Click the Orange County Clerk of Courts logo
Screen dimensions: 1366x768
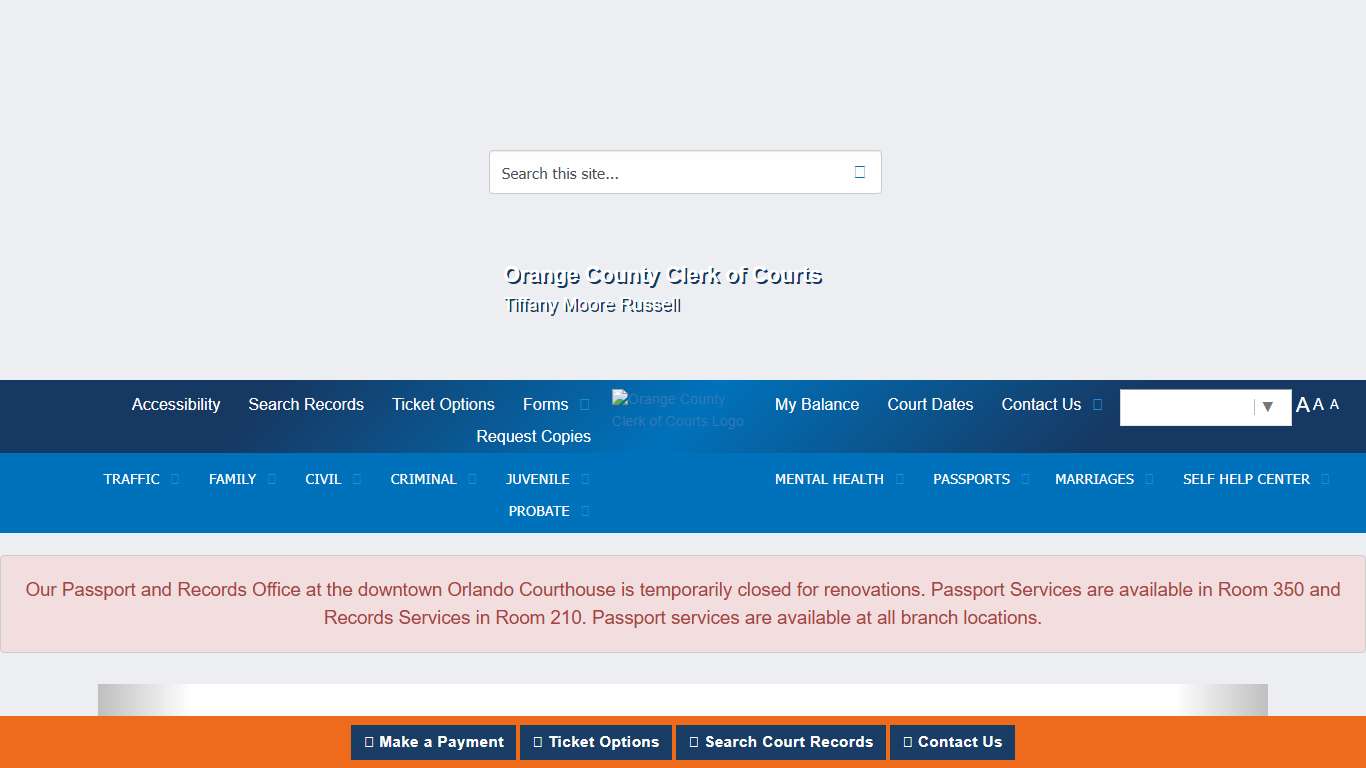(678, 409)
